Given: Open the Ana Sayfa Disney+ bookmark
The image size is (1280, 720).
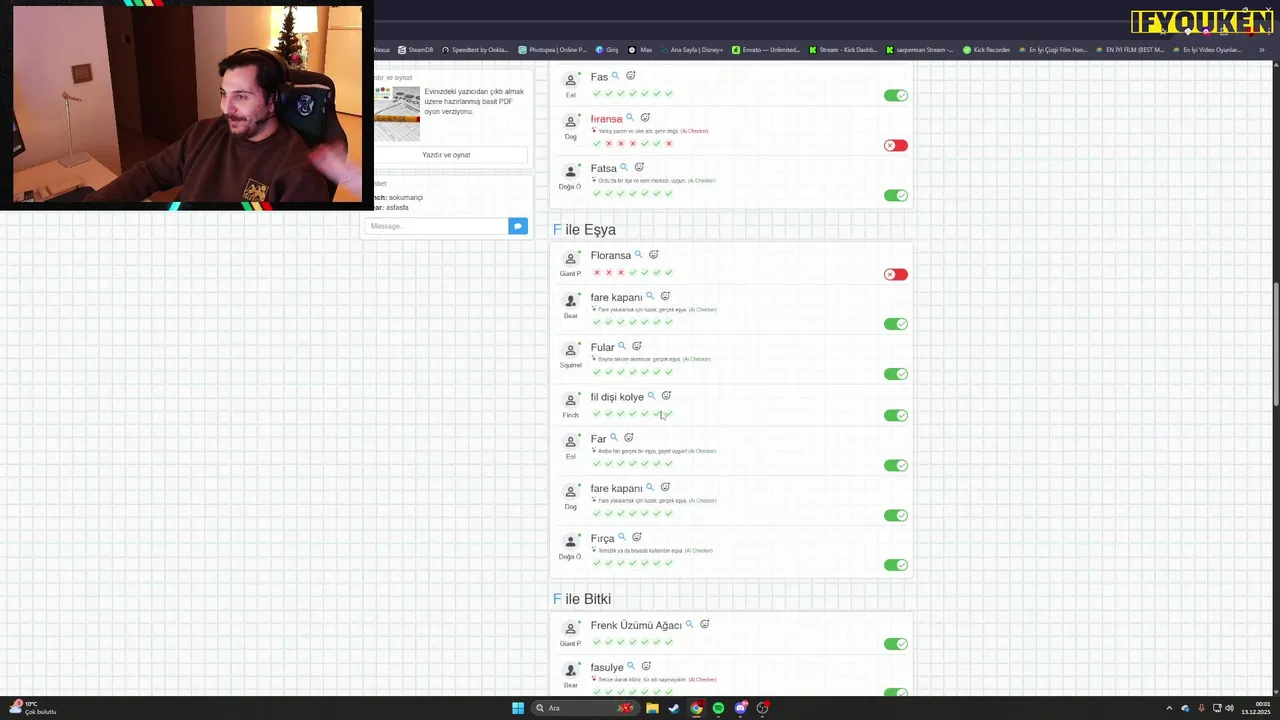Looking at the screenshot, I should pyautogui.click(x=691, y=49).
